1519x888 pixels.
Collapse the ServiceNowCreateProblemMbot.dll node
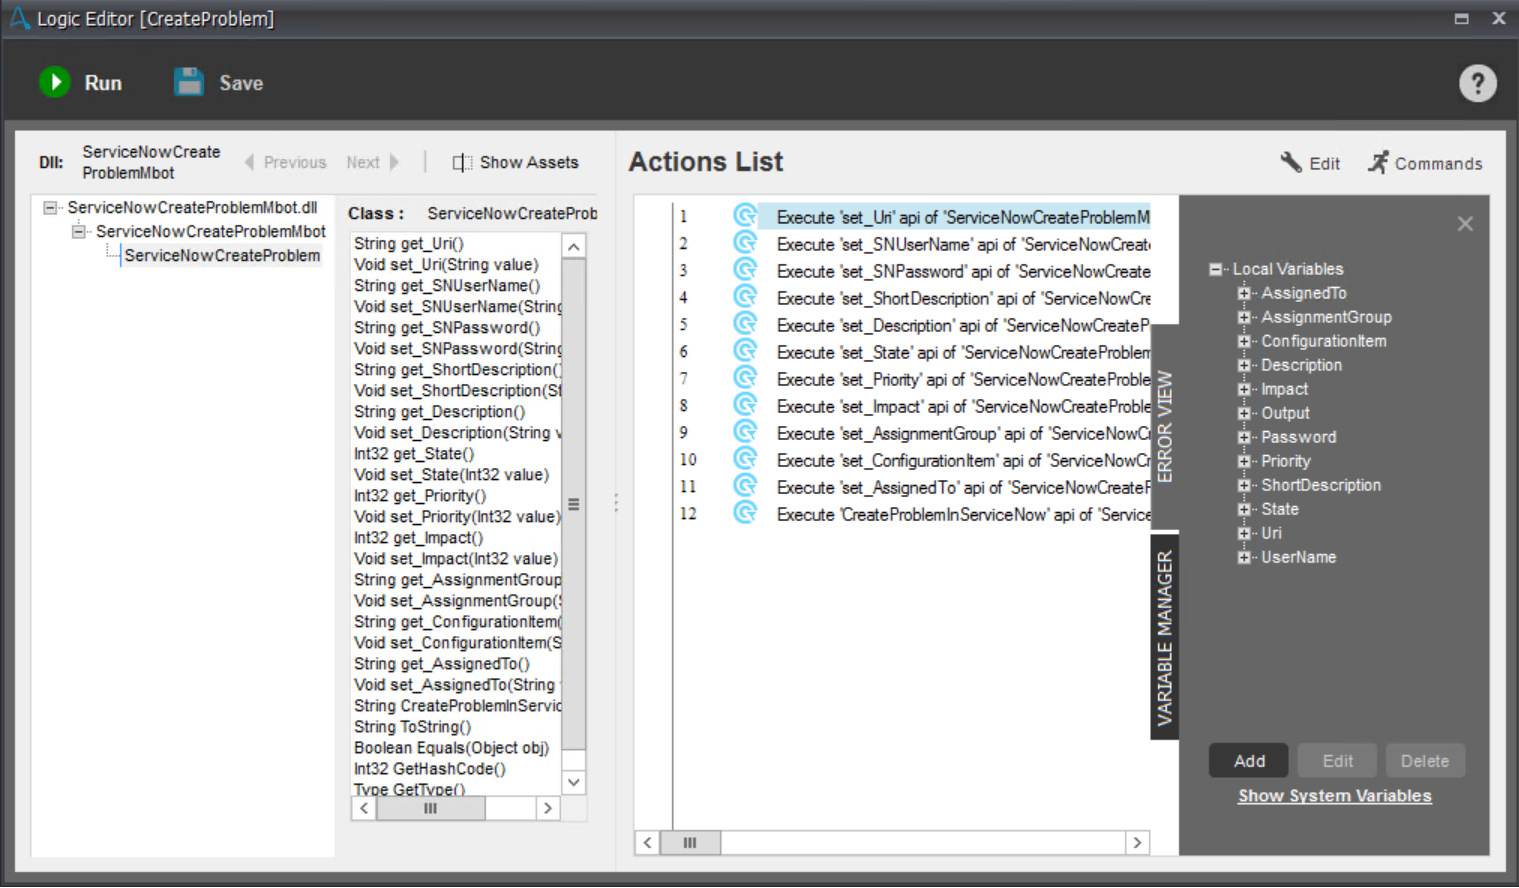pyautogui.click(x=50, y=208)
